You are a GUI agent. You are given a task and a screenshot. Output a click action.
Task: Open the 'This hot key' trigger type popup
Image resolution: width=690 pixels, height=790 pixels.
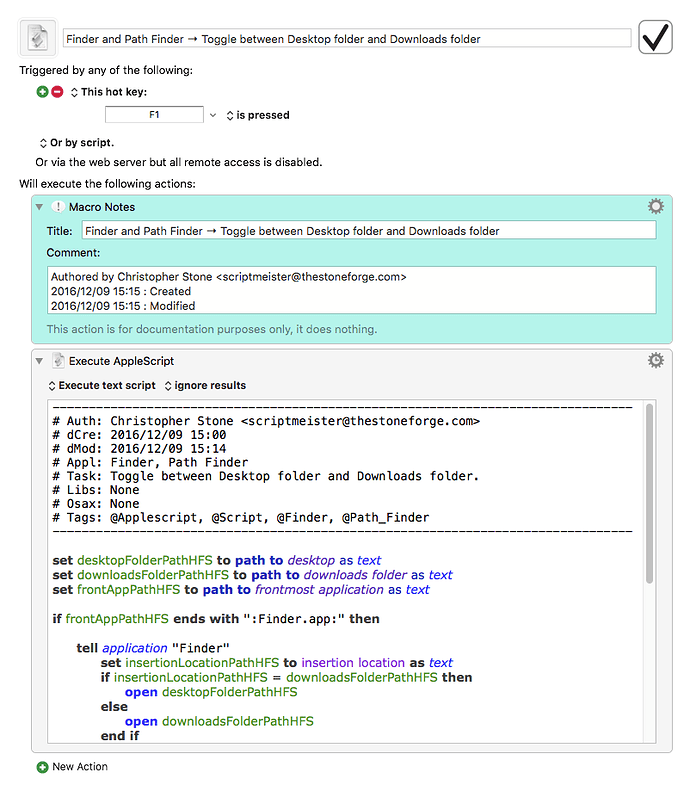109,92
